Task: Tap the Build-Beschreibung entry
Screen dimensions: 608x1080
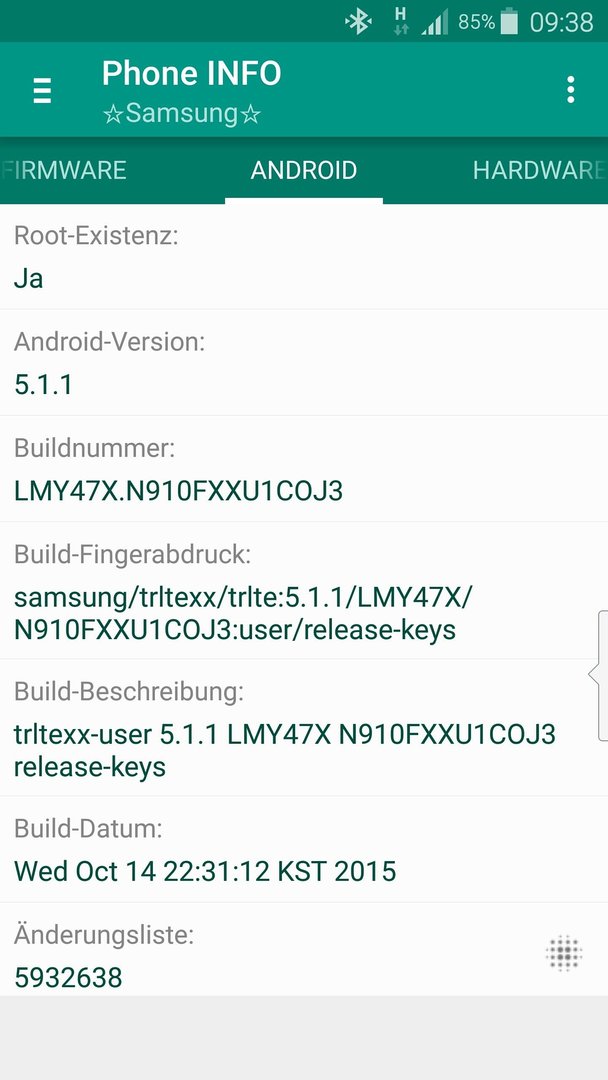Action: [304, 727]
